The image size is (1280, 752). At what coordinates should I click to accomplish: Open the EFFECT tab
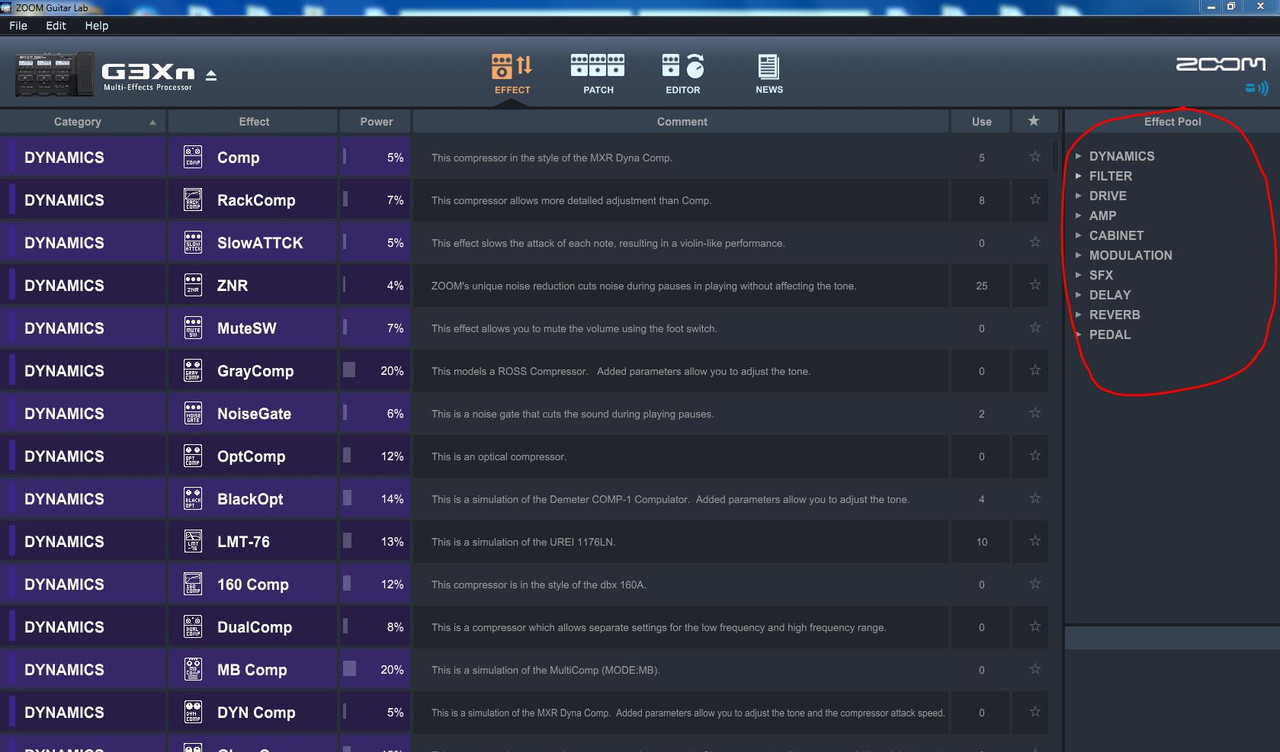pyautogui.click(x=512, y=74)
